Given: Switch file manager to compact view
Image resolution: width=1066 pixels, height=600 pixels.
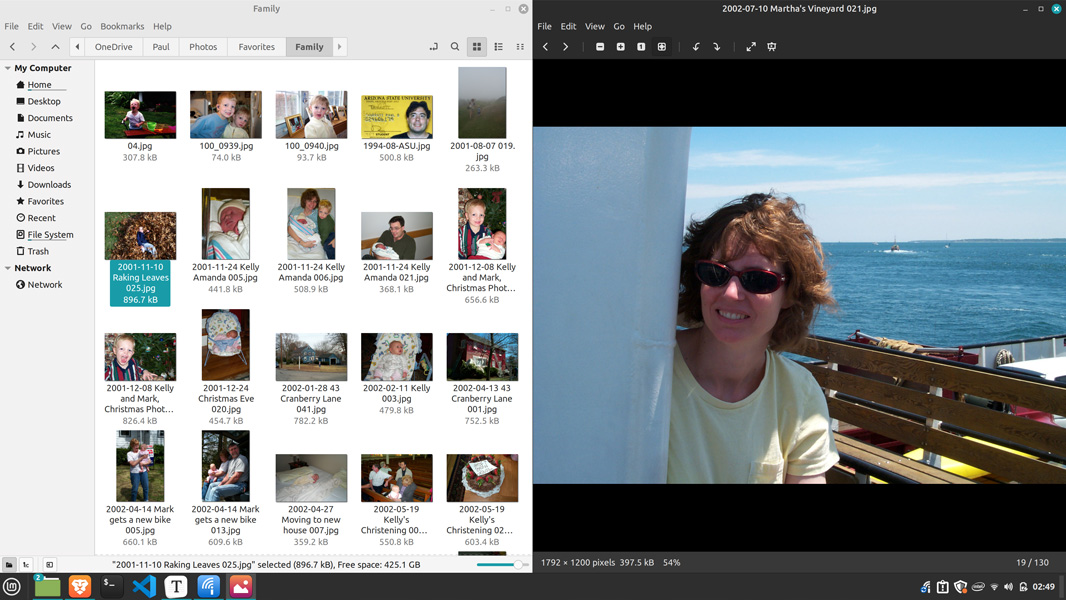Looking at the screenshot, I should click(x=520, y=47).
